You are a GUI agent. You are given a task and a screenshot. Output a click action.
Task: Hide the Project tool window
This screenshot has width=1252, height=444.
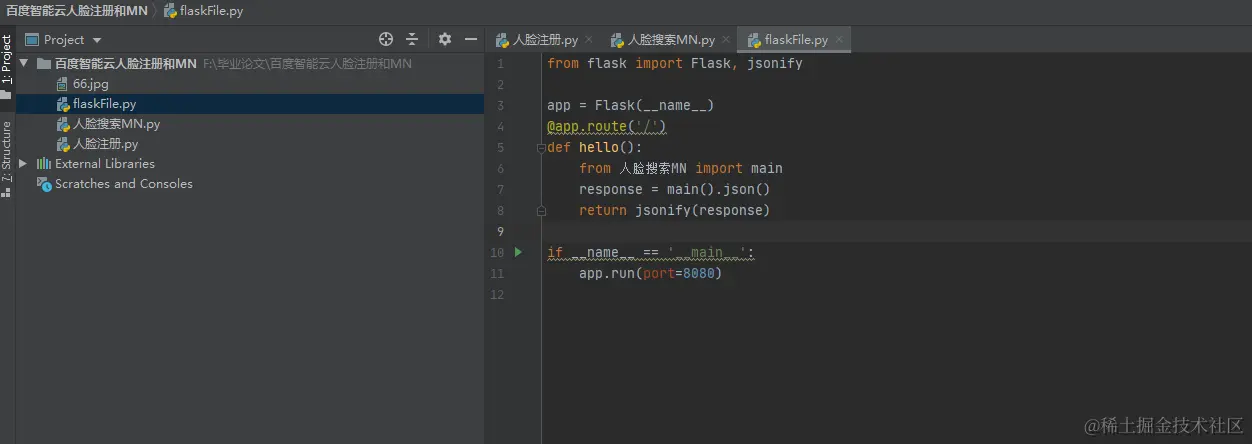point(470,39)
